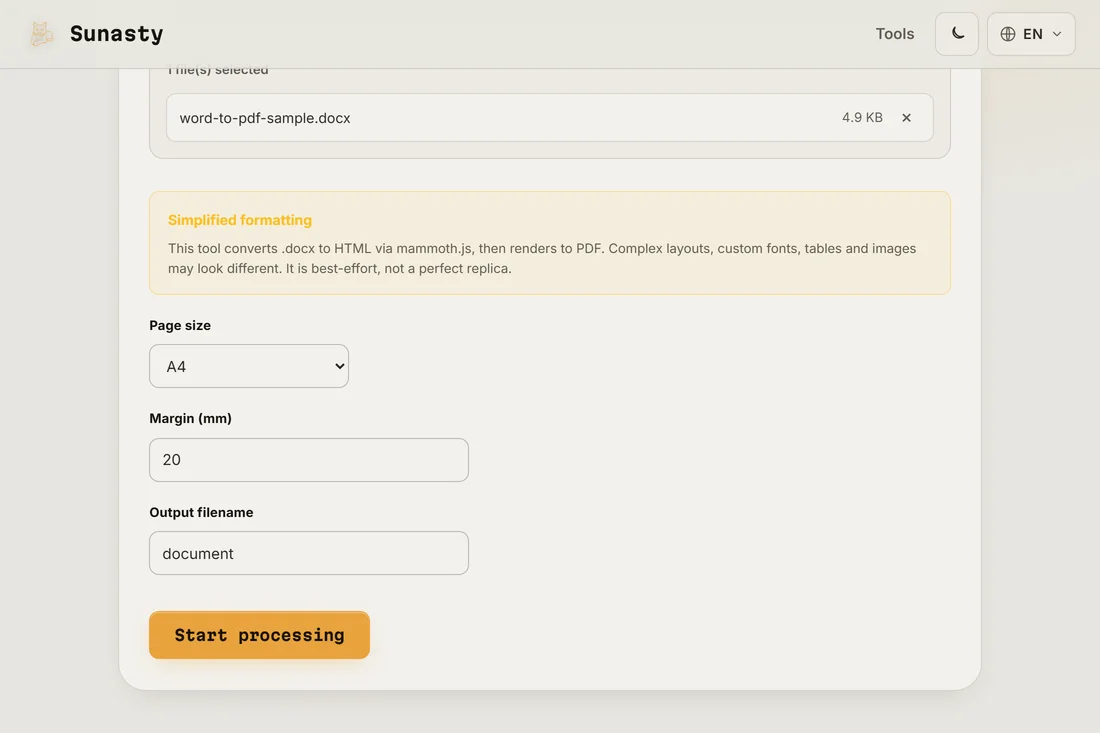Focus the Margin (mm) input field
Screen dimensions: 1100x733
[309, 460]
